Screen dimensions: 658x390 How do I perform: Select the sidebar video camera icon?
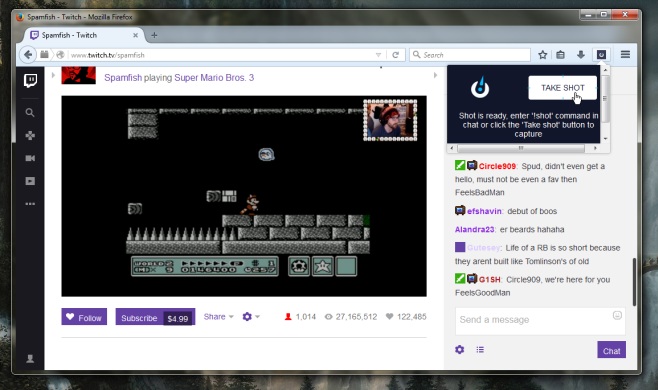[x=30, y=158]
